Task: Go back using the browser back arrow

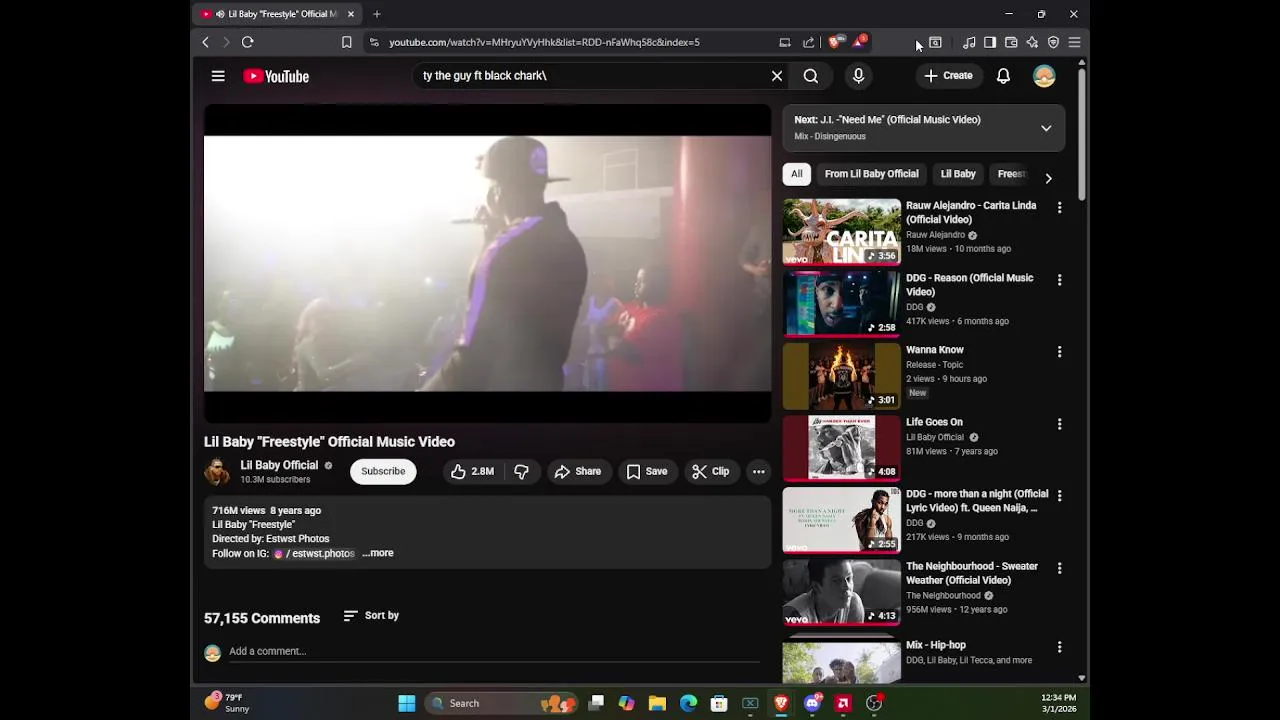Action: pos(205,42)
